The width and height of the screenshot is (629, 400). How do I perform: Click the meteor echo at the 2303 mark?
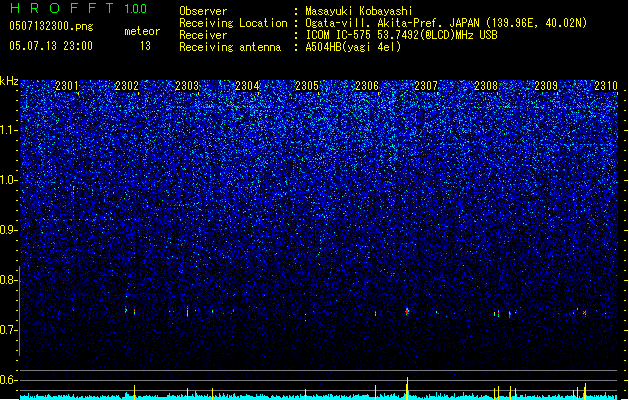tap(187, 312)
